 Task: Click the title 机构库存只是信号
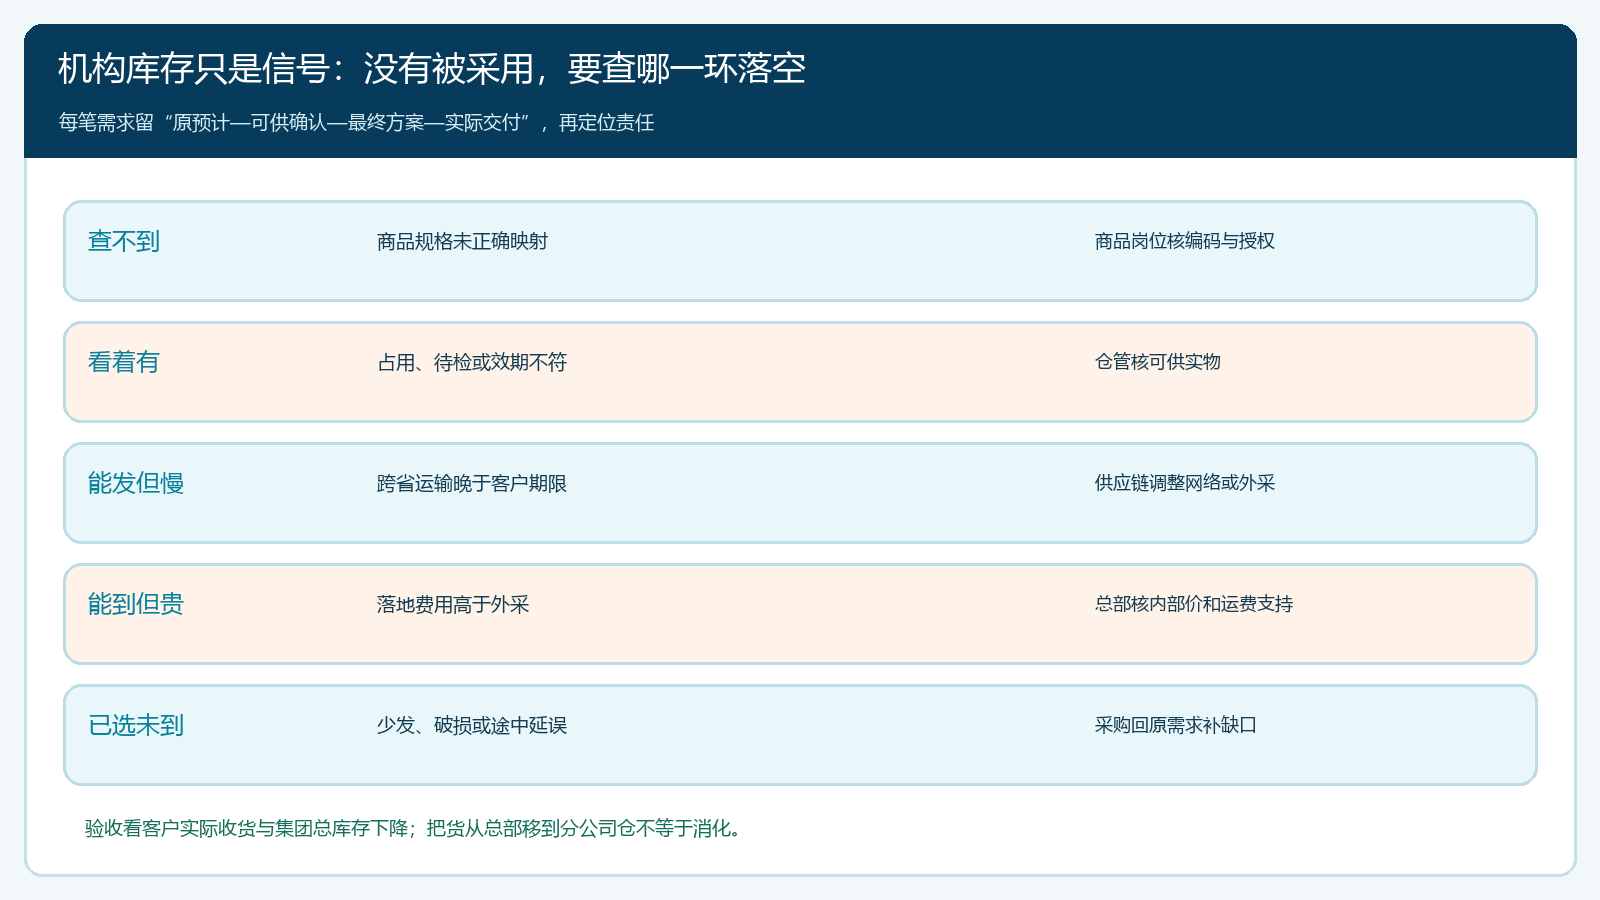click(x=432, y=69)
